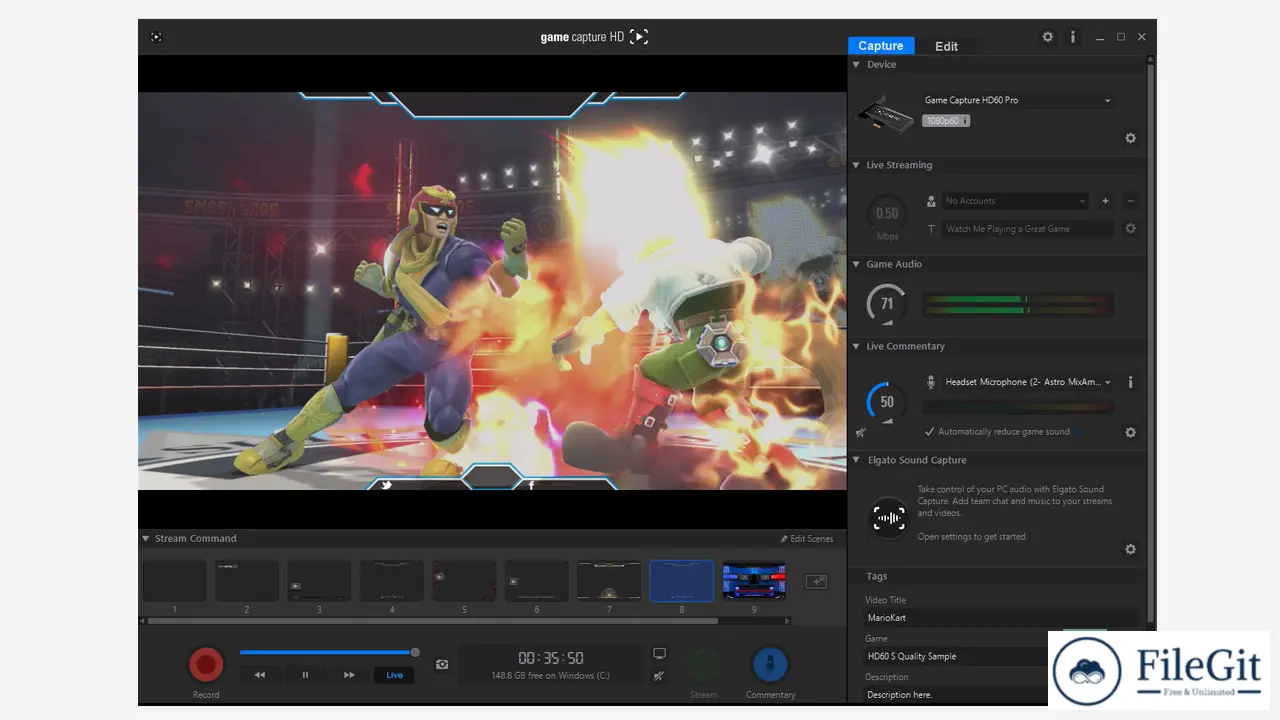1280x720 pixels.
Task: Click the right panel vertical scrollbar
Action: (1151, 345)
